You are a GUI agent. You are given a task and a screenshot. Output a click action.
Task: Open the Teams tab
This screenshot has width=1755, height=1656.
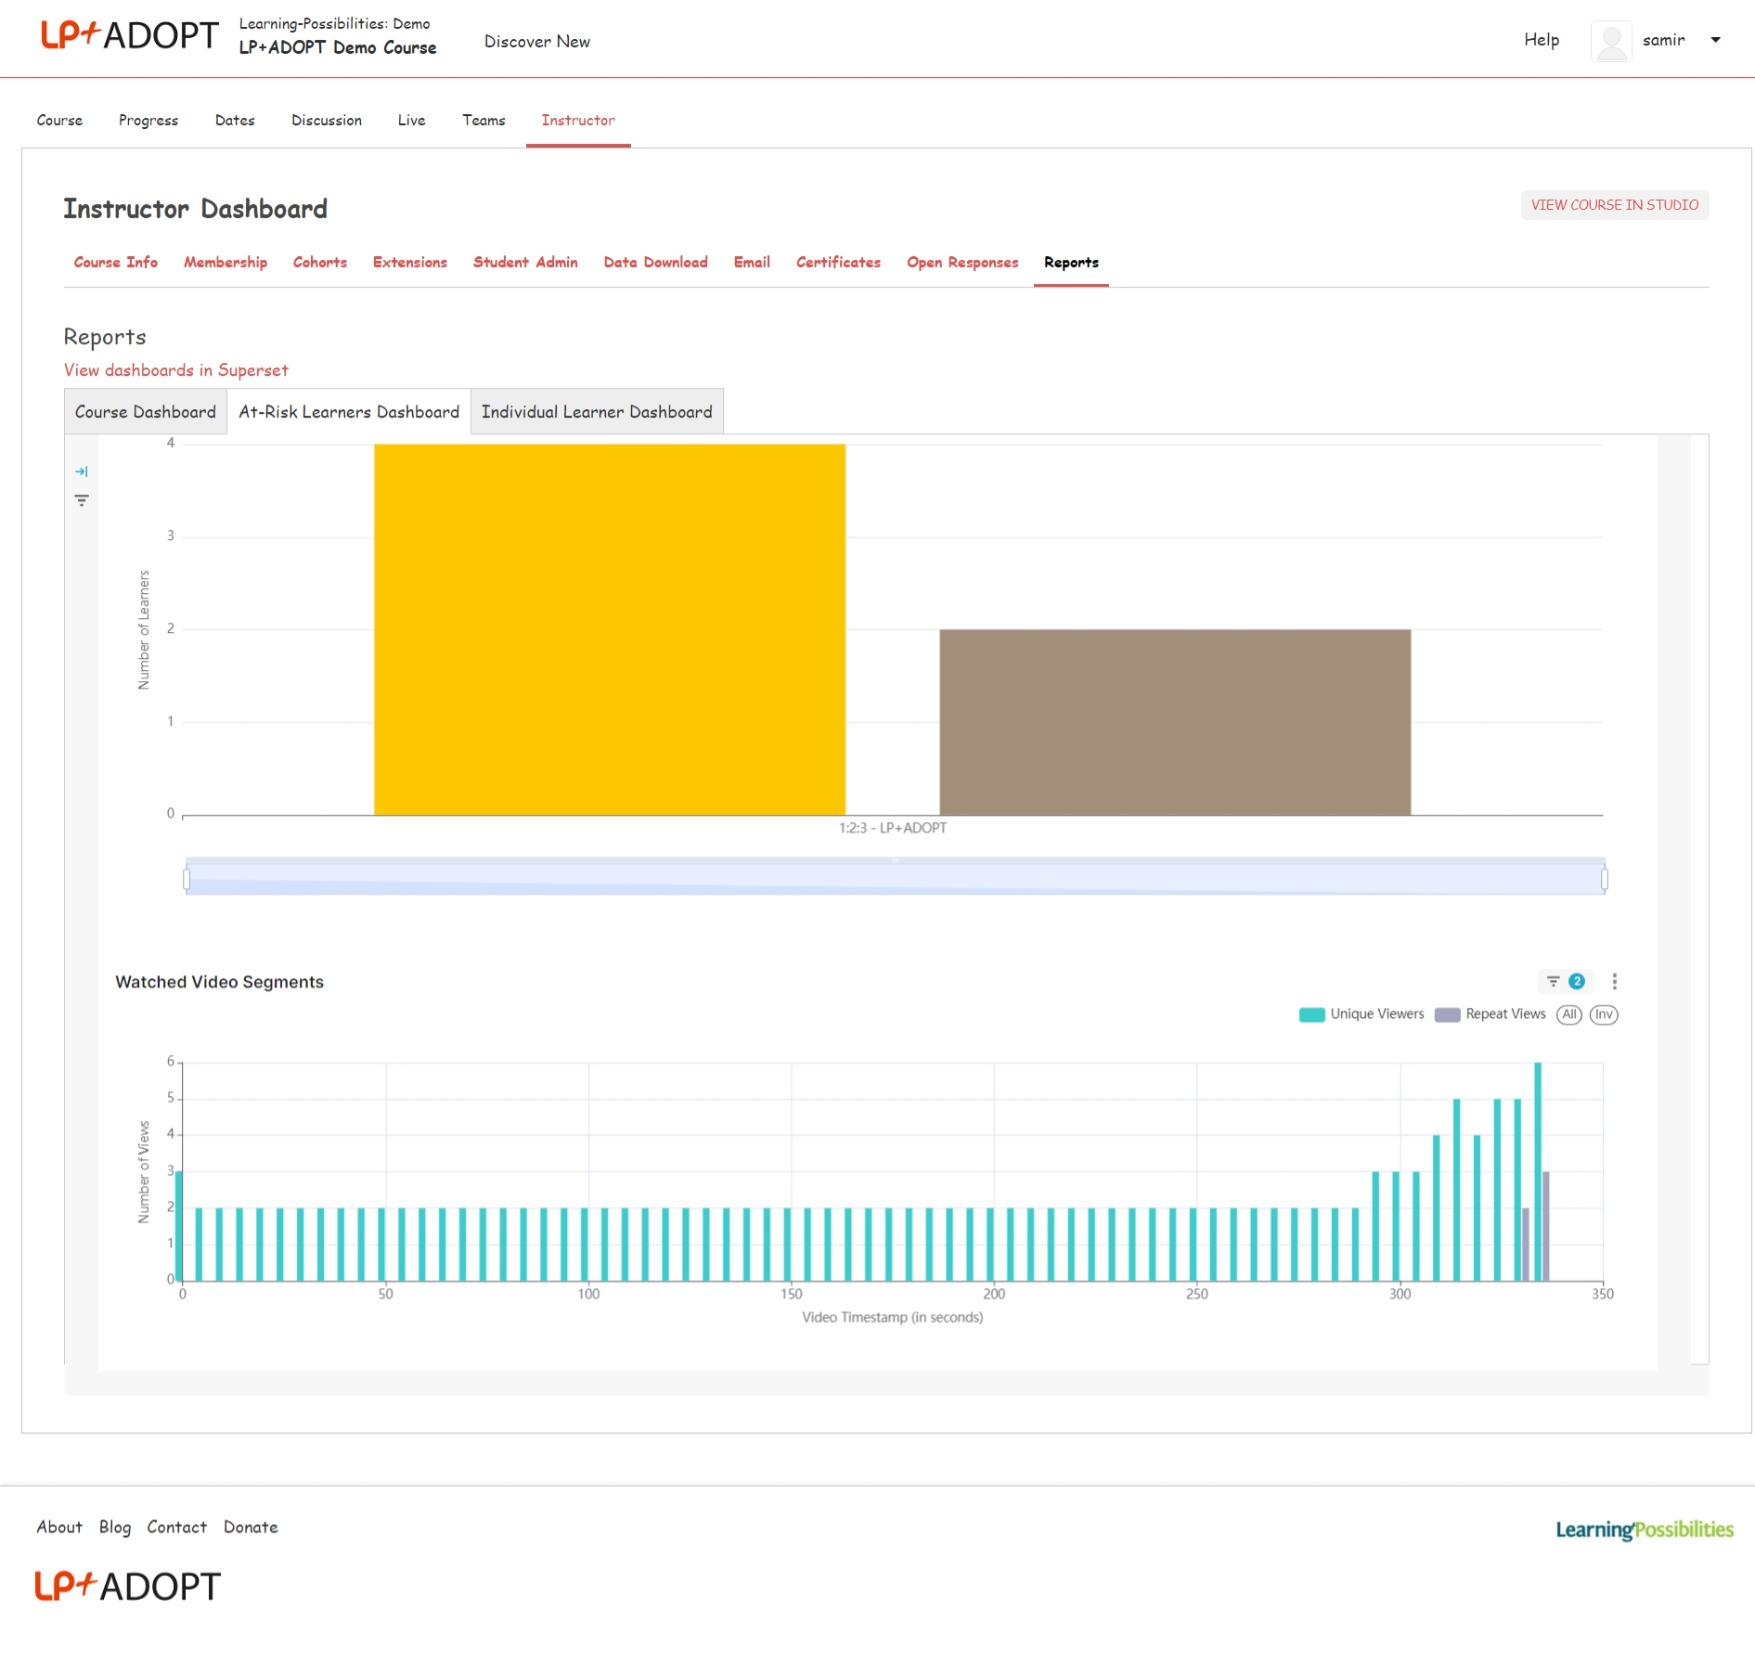pos(484,120)
